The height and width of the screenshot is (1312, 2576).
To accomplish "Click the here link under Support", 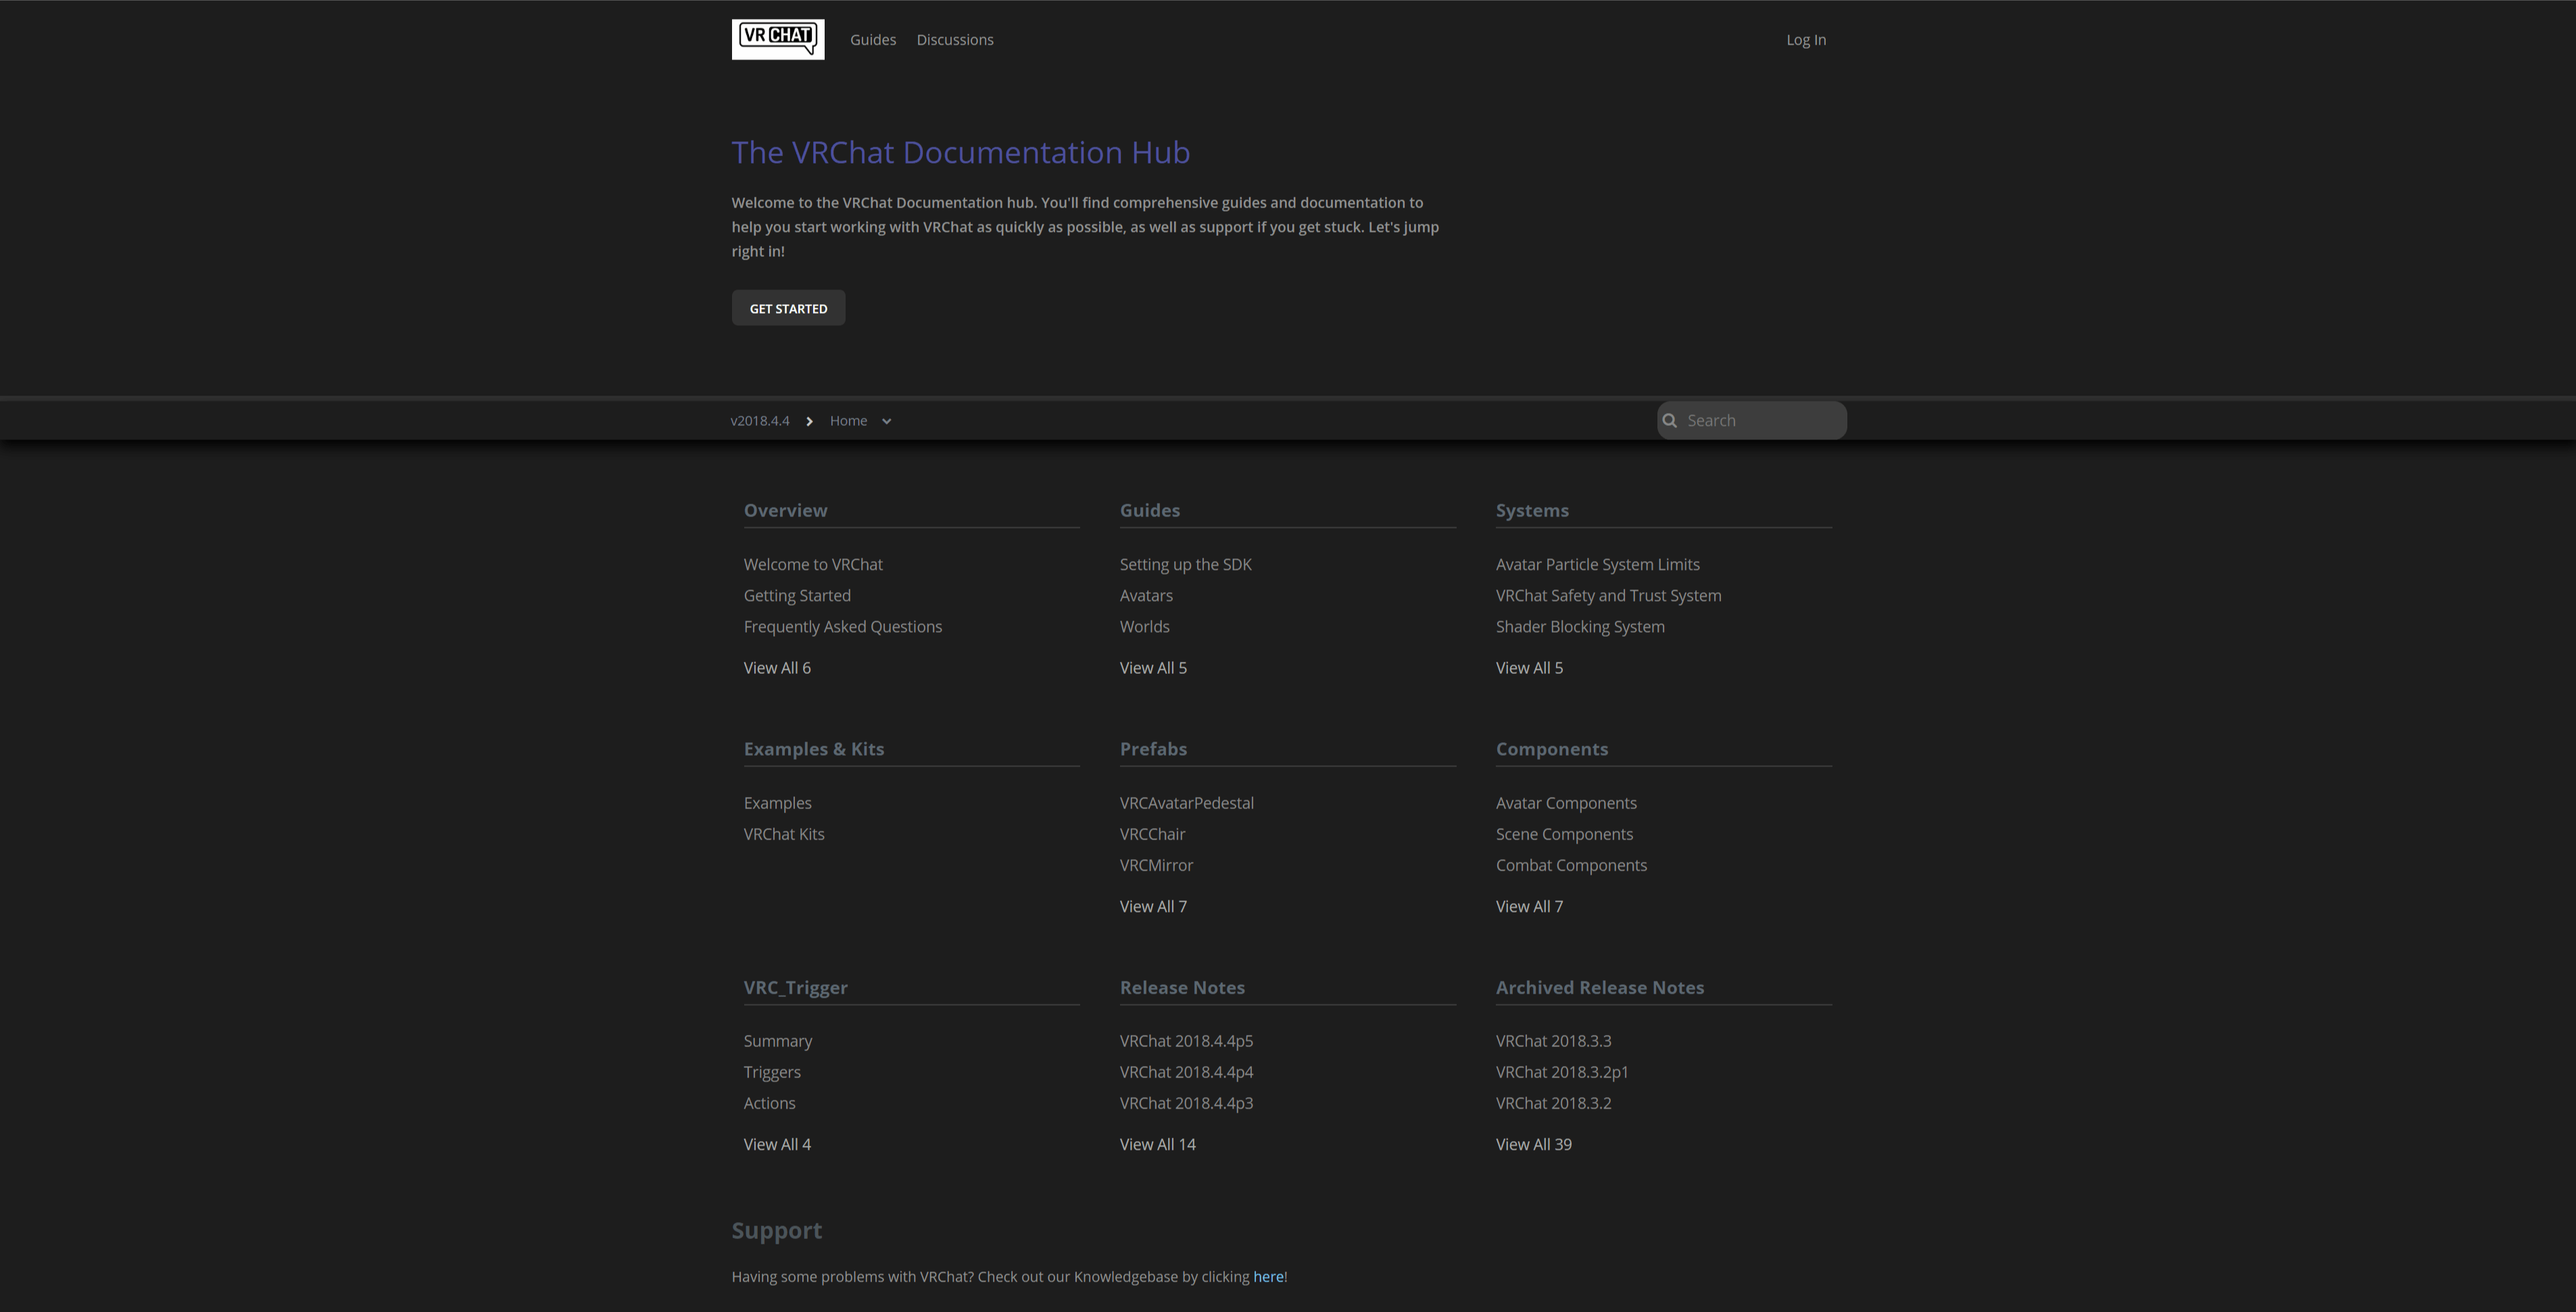I will pos(1267,1276).
